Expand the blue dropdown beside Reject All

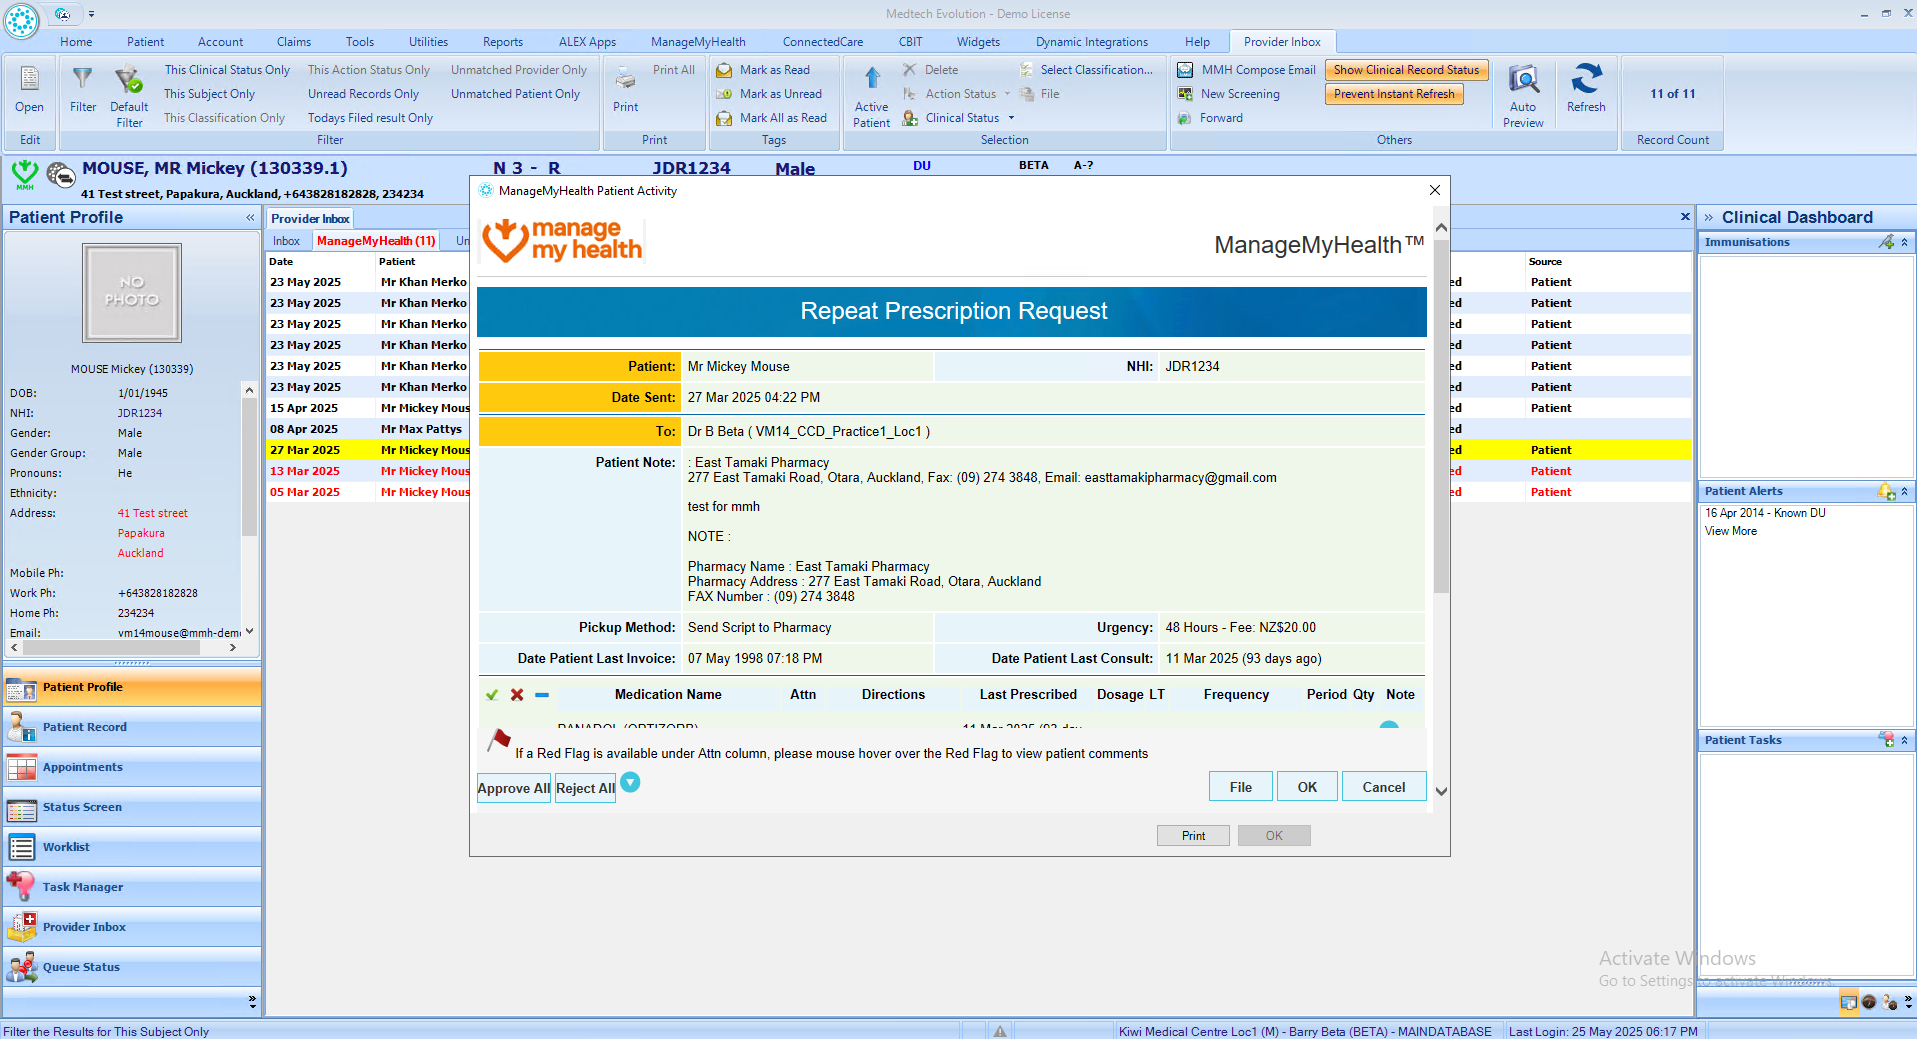(630, 783)
